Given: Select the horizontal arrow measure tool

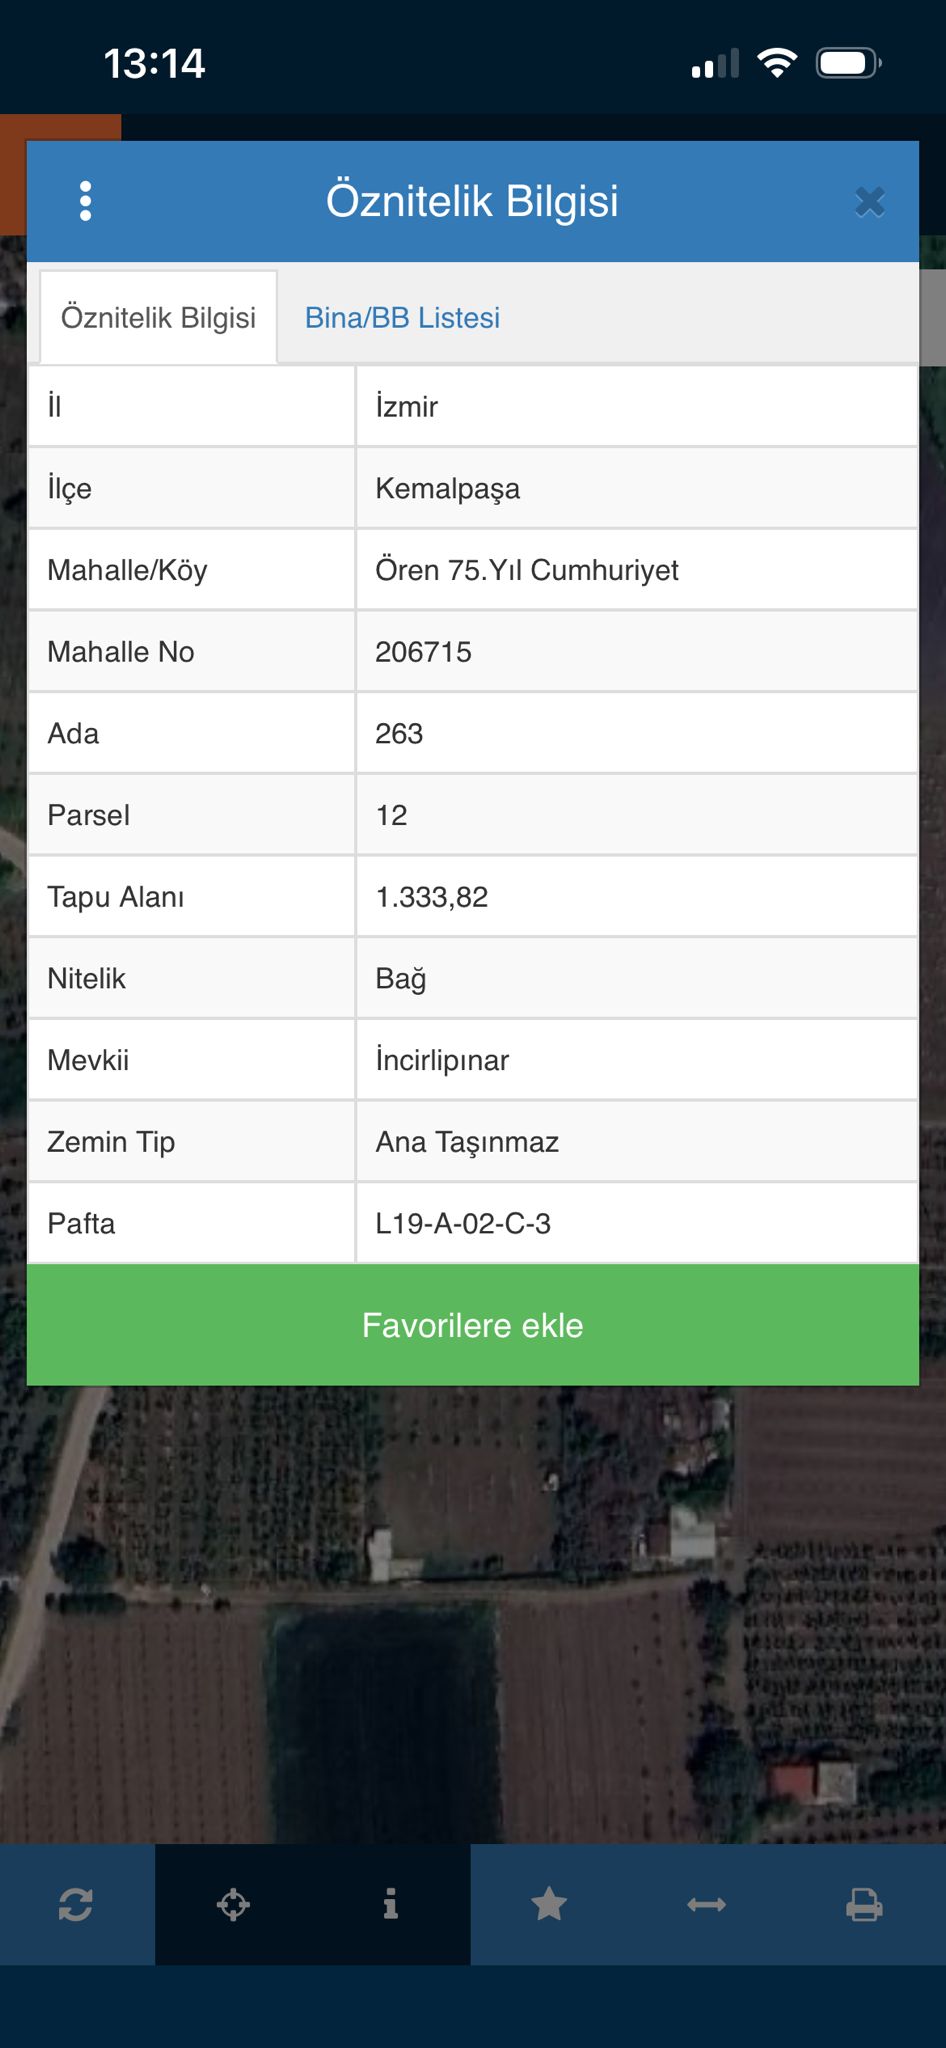Looking at the screenshot, I should (x=706, y=1905).
